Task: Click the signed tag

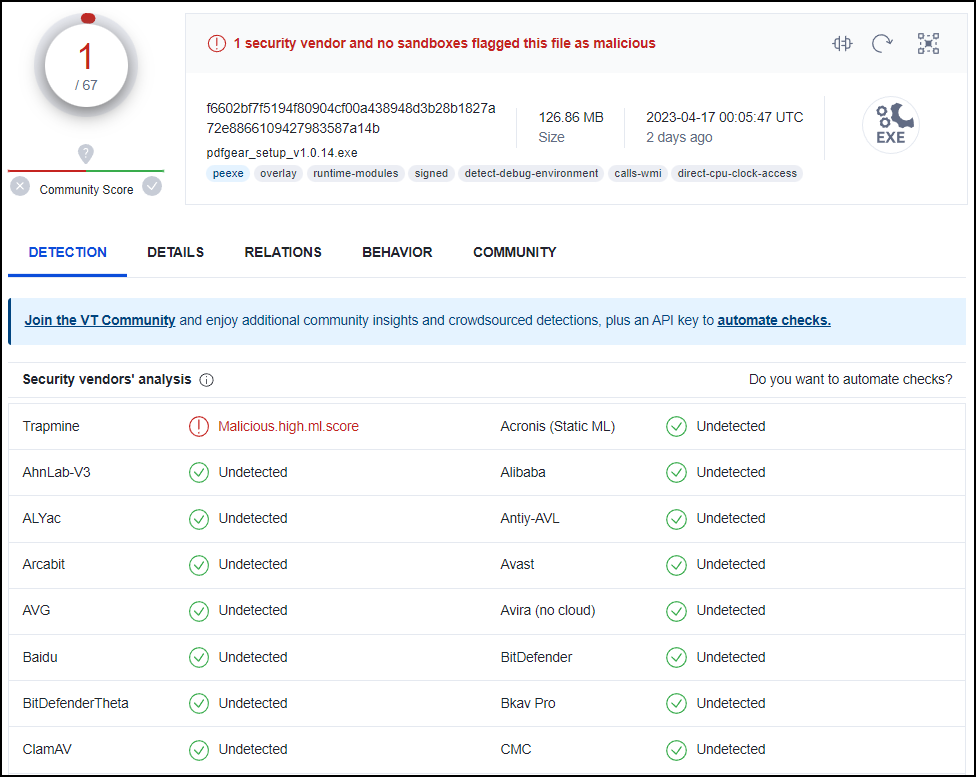Action: click(431, 173)
